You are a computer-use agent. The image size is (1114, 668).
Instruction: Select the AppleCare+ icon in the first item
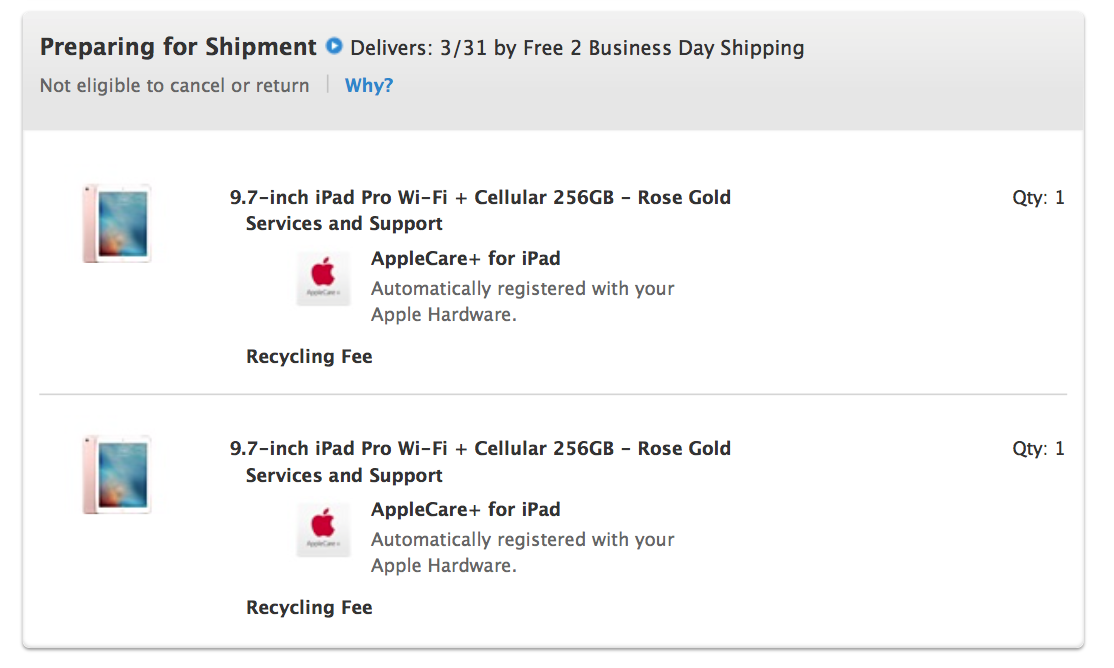(x=323, y=278)
